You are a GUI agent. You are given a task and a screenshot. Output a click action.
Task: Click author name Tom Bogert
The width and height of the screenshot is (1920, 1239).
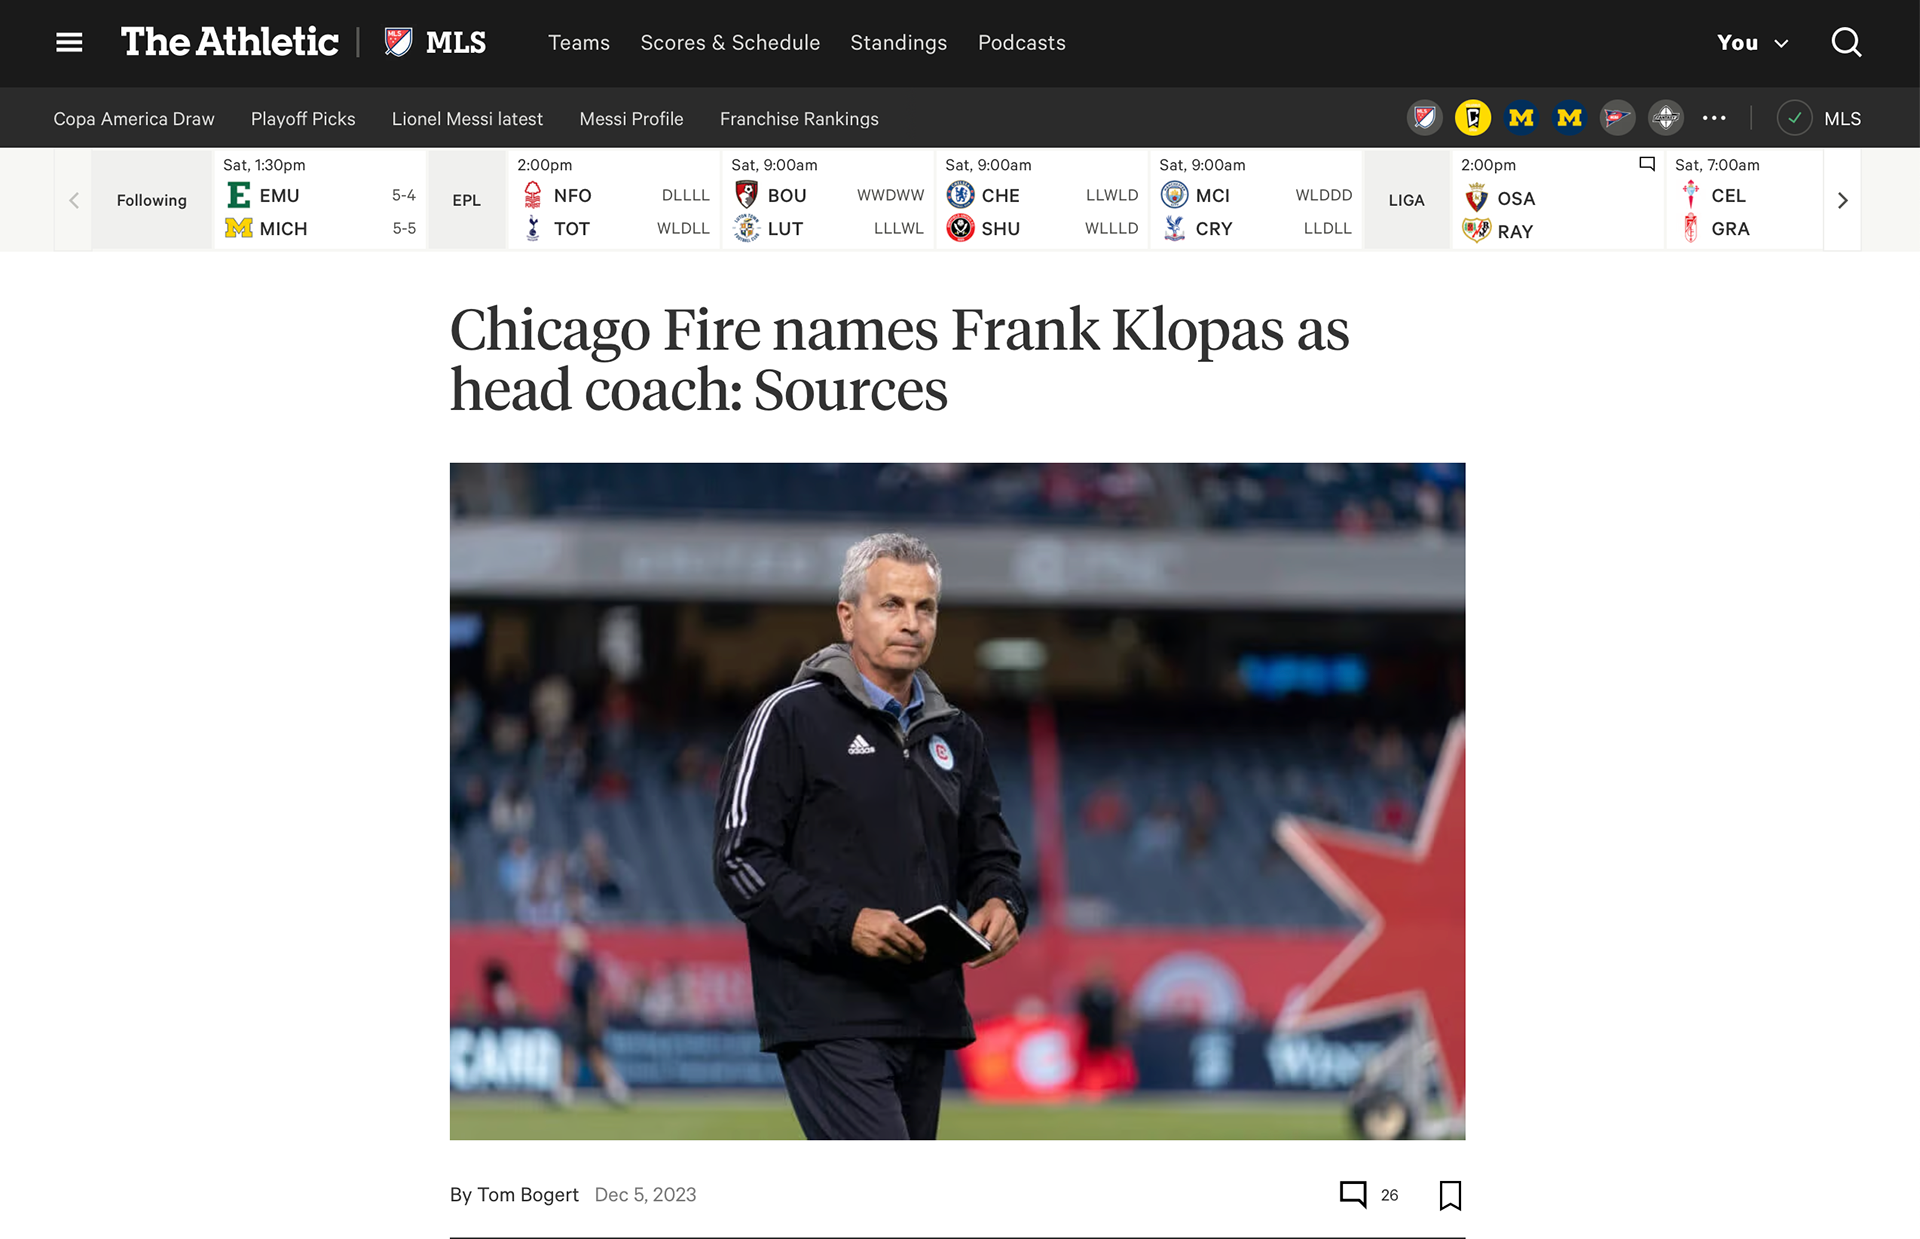pyautogui.click(x=528, y=1195)
